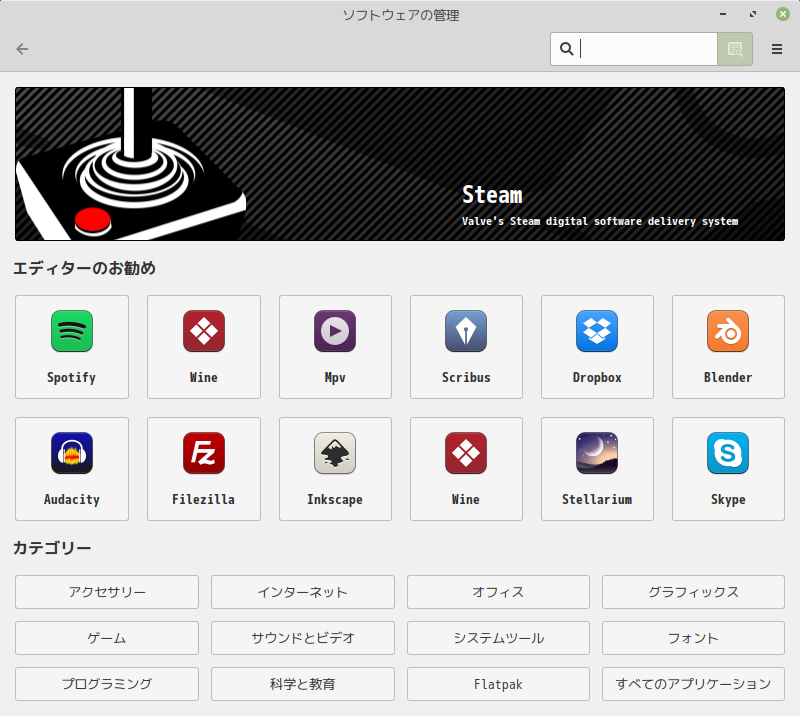Select the オフィス category

[x=498, y=592]
